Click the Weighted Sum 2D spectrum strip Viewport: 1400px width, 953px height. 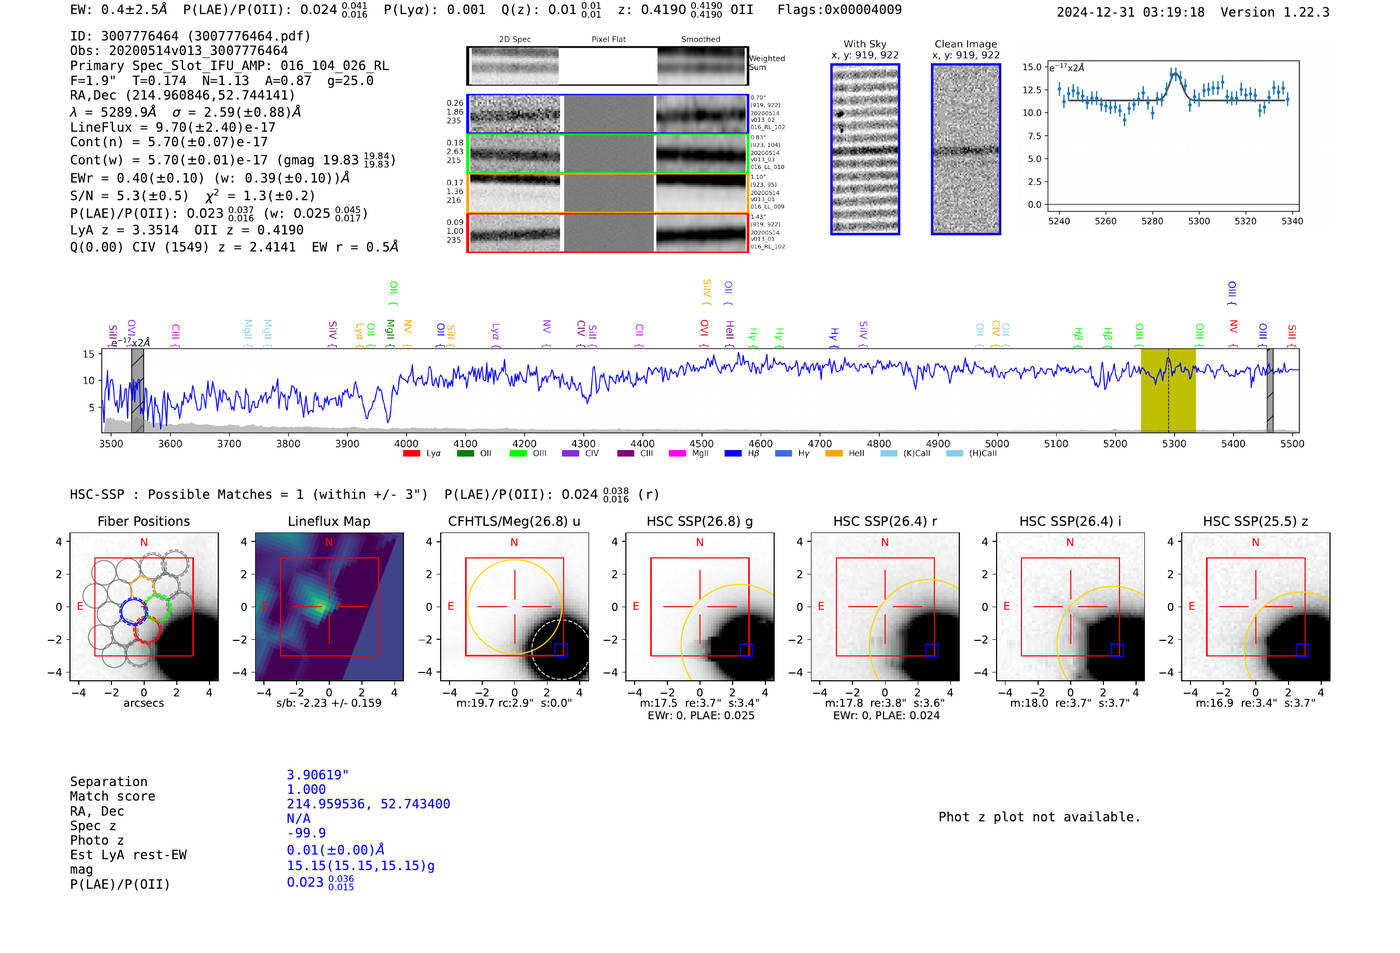(x=607, y=66)
